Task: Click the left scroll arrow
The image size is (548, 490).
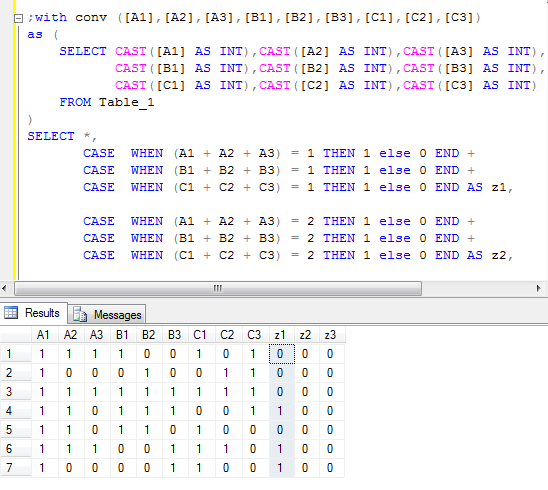Action: click(5, 288)
